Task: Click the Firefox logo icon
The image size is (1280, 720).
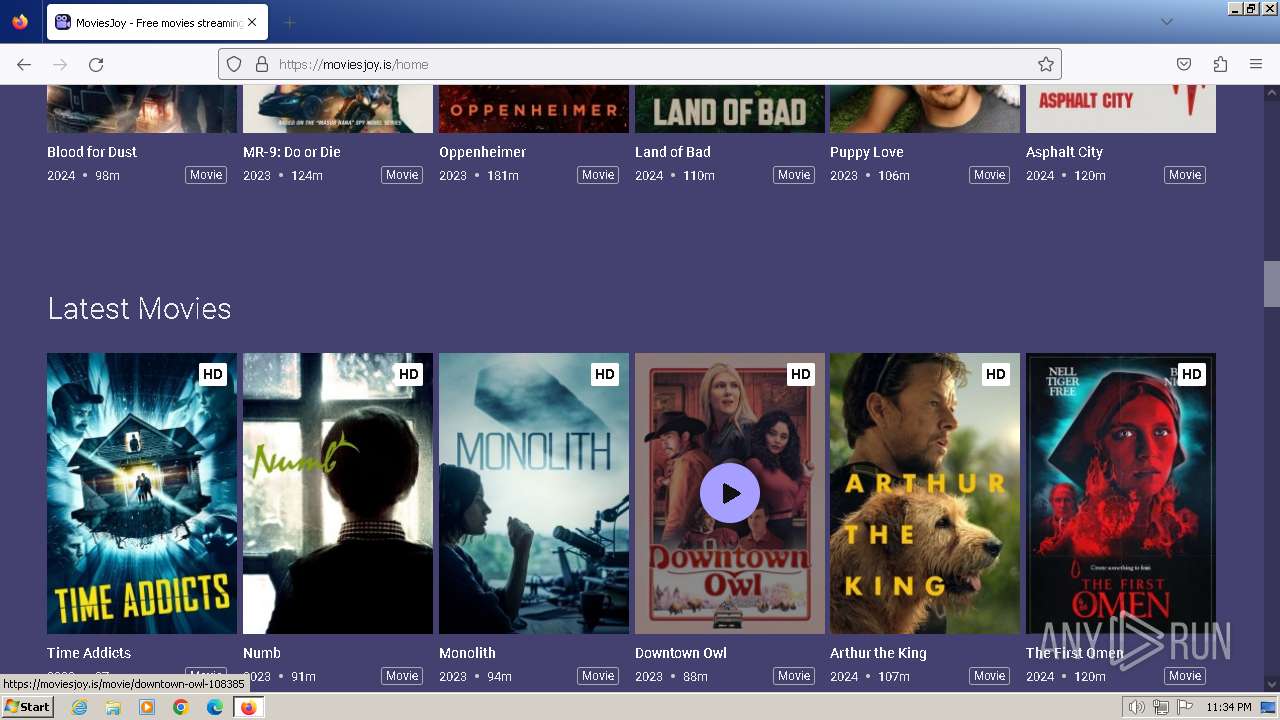Action: coord(20,22)
